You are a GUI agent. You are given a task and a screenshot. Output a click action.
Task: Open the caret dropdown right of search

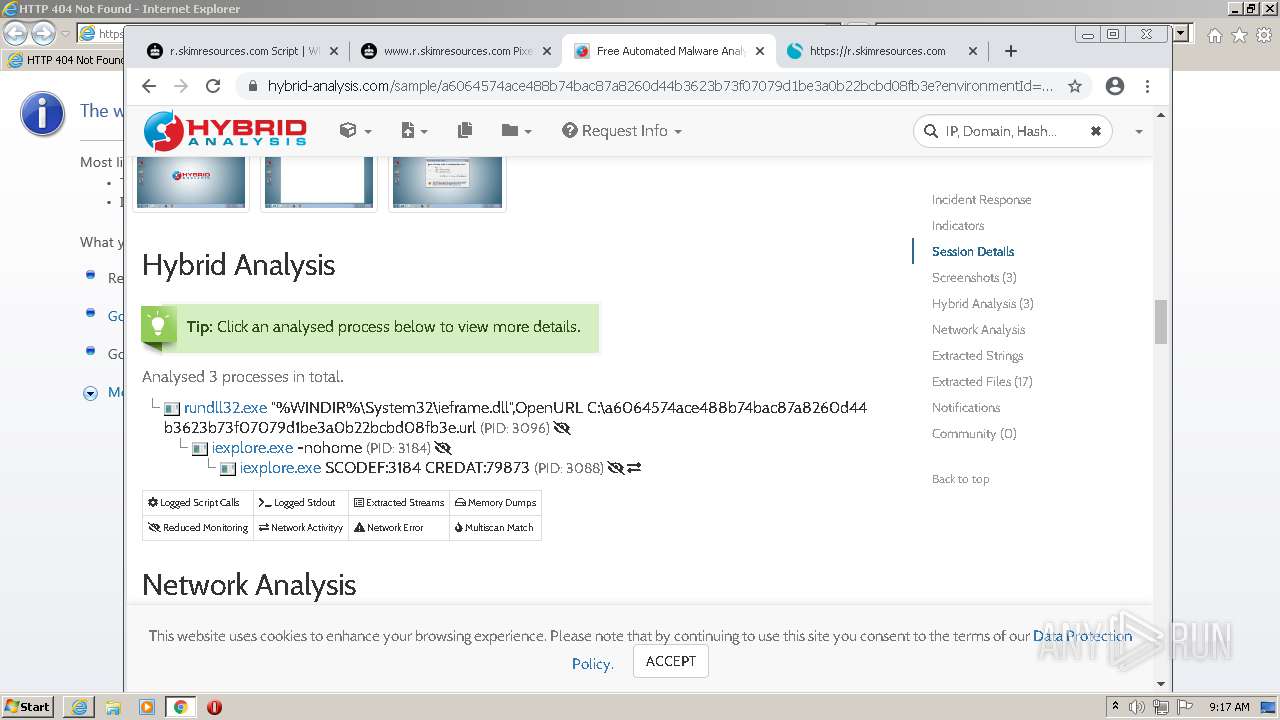point(1138,132)
